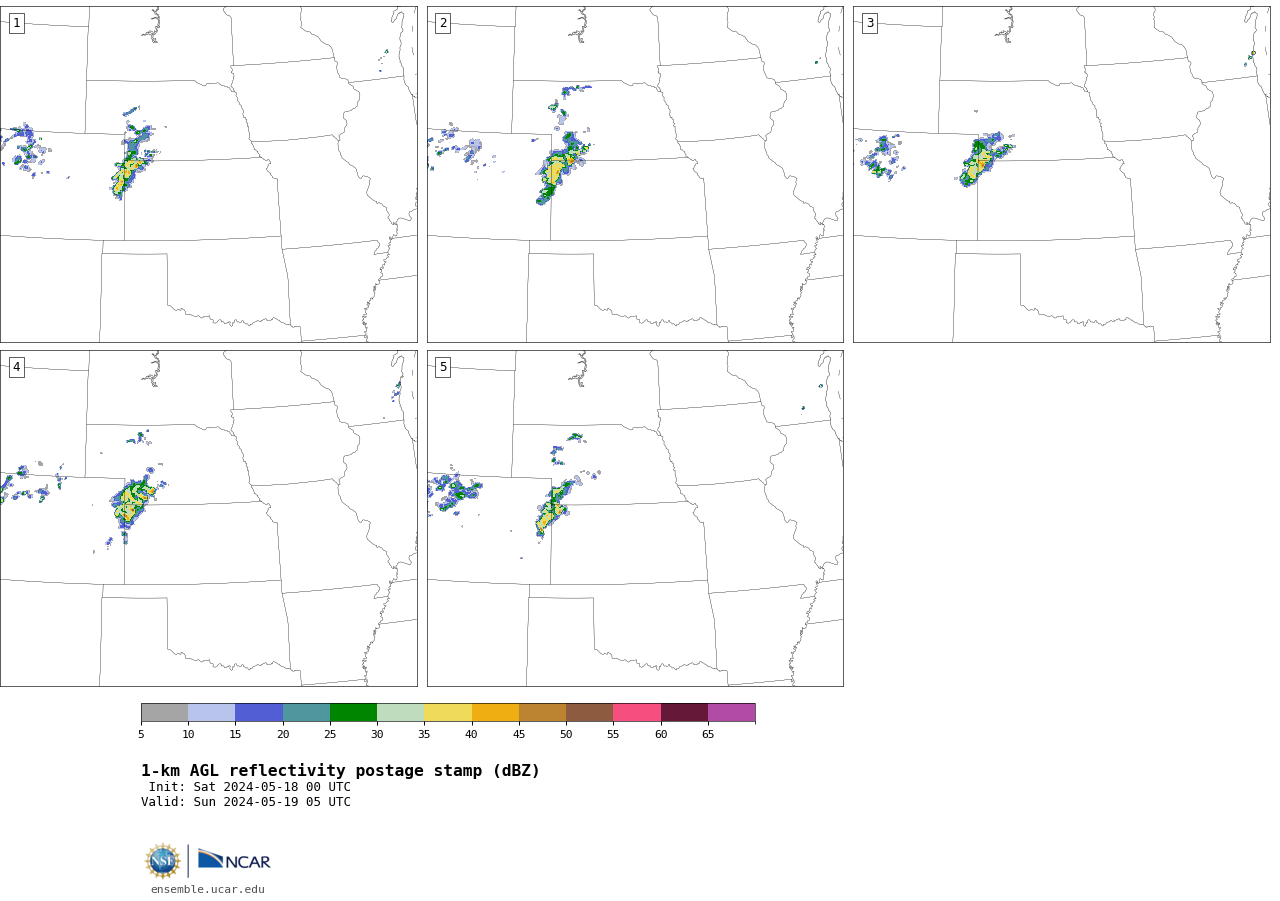Click the Valid: Sun 2024-05-19 05 UTC text

click(x=246, y=802)
